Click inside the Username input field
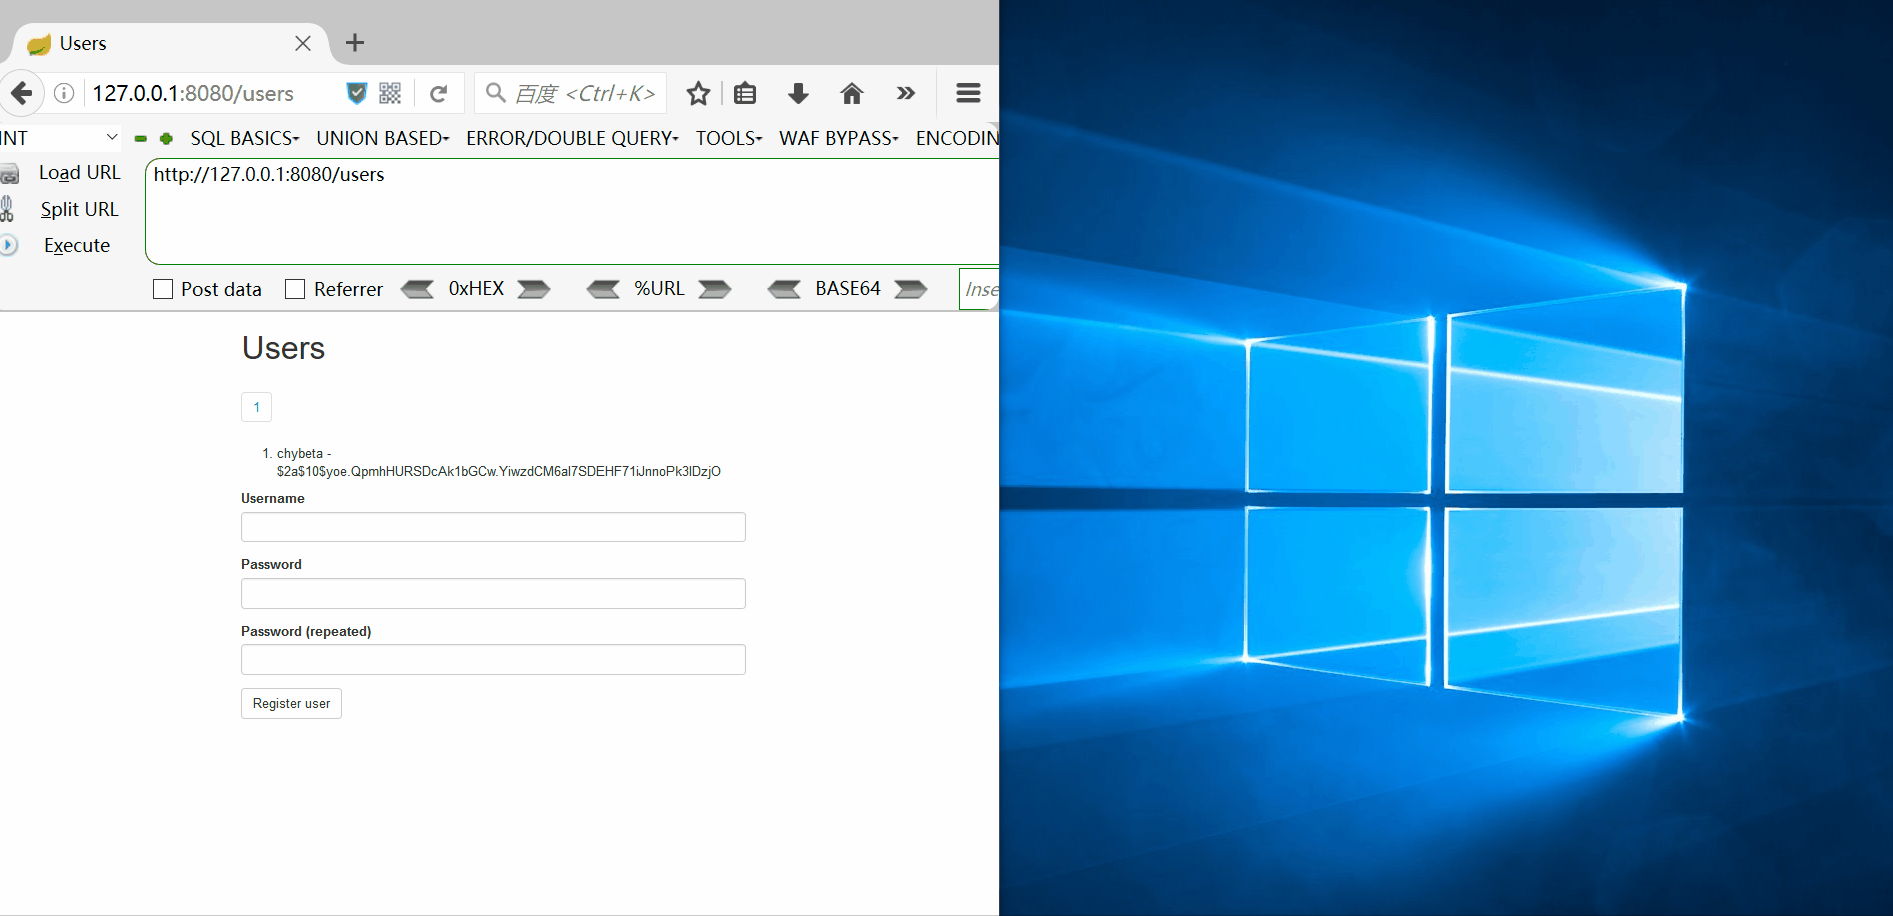1893x916 pixels. point(492,527)
